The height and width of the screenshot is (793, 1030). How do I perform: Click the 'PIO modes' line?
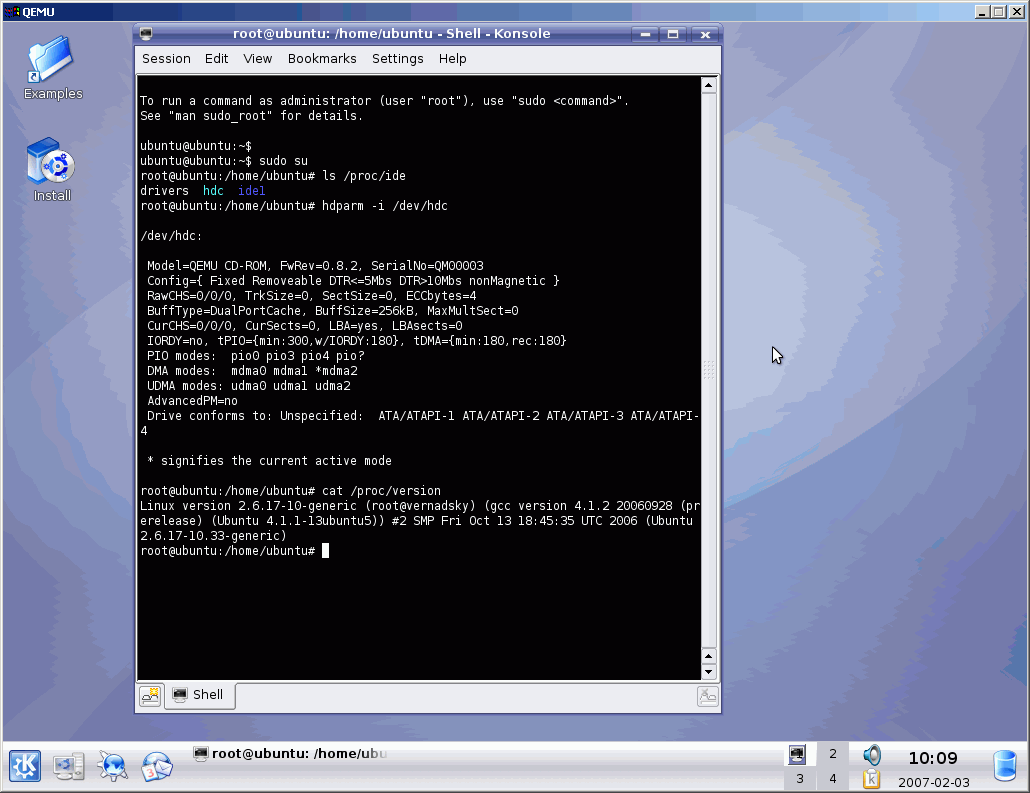pos(256,355)
